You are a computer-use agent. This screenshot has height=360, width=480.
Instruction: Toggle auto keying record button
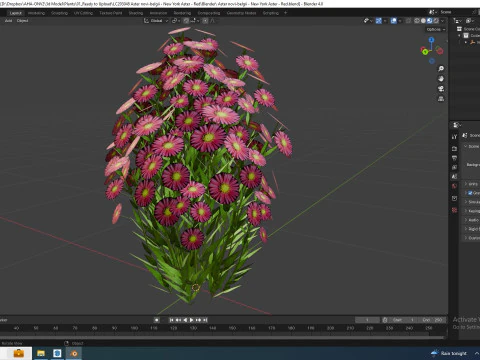[x=157, y=320]
